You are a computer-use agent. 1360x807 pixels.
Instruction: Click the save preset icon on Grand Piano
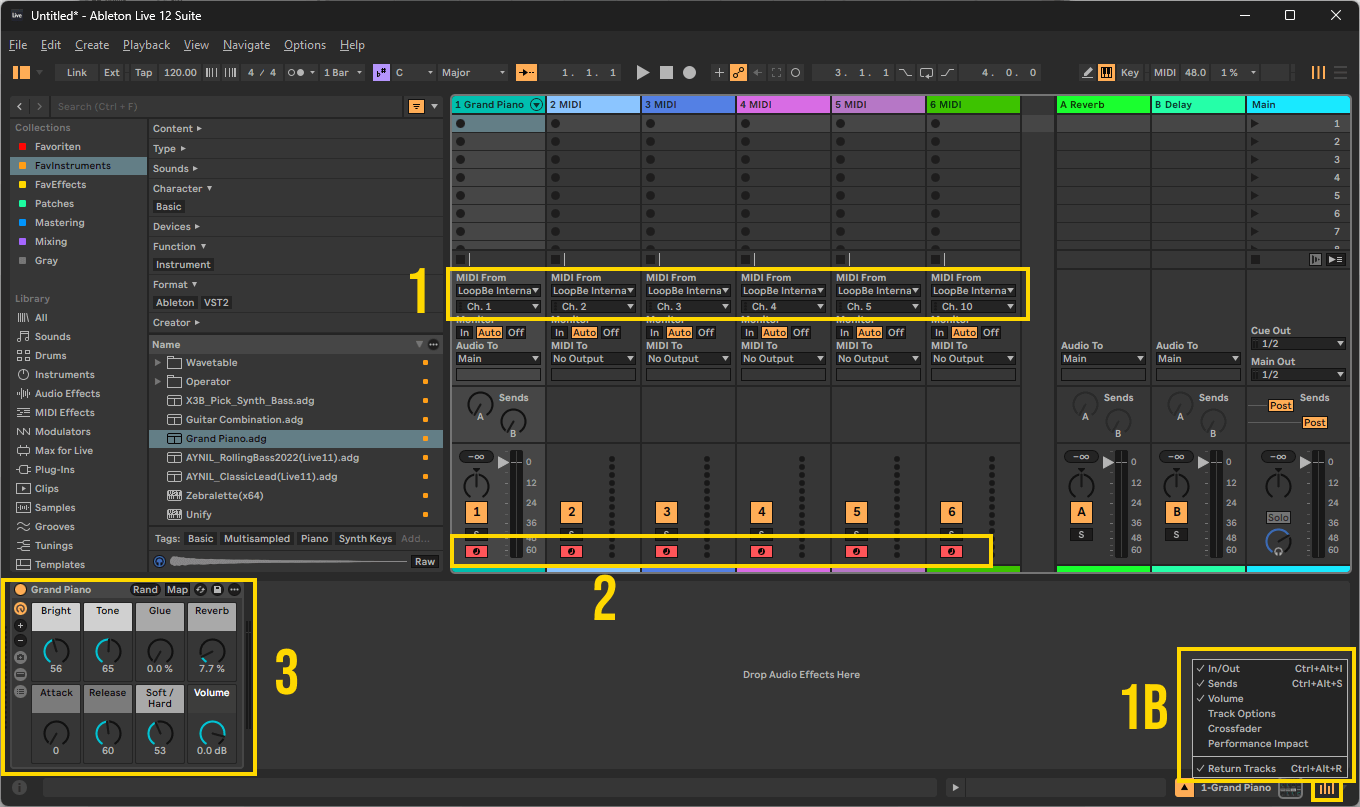point(217,589)
